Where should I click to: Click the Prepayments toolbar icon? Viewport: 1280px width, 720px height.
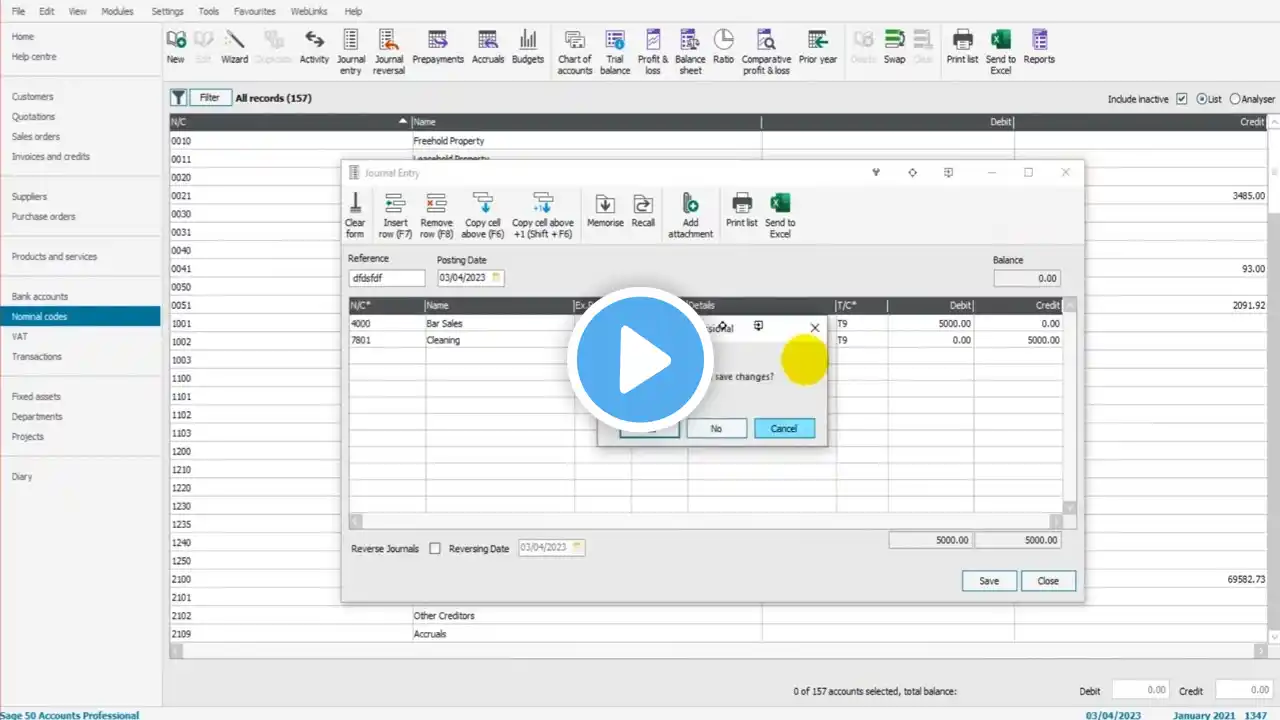point(438,47)
